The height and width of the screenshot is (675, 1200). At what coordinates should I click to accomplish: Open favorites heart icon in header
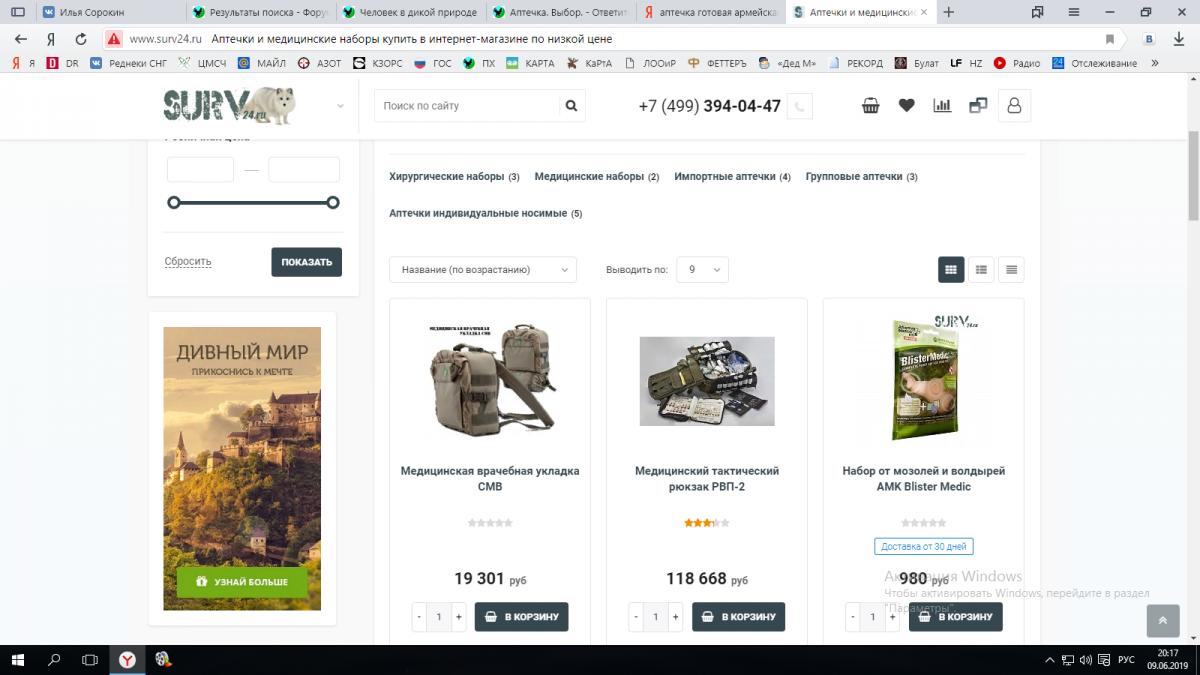[x=906, y=106]
